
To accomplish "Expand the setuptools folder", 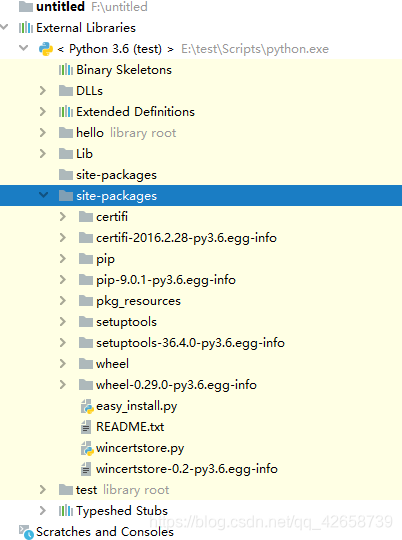I will (63, 322).
